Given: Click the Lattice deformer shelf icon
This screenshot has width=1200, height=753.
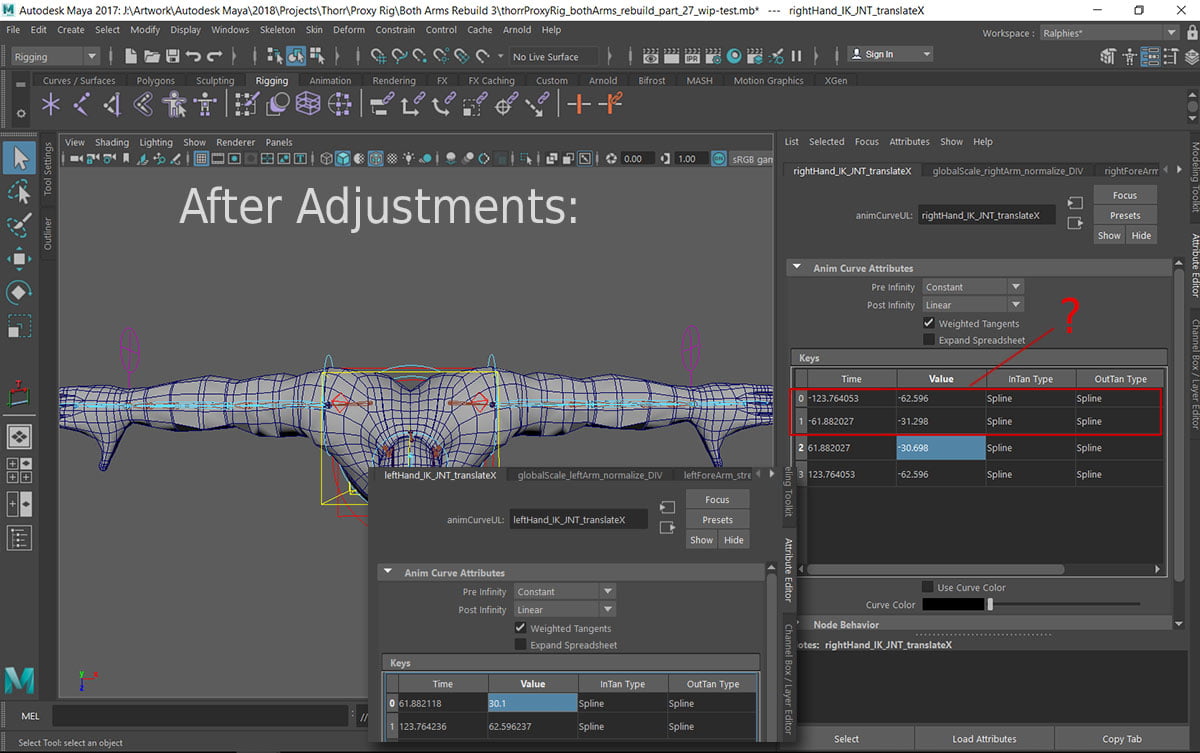Looking at the screenshot, I should pos(310,104).
